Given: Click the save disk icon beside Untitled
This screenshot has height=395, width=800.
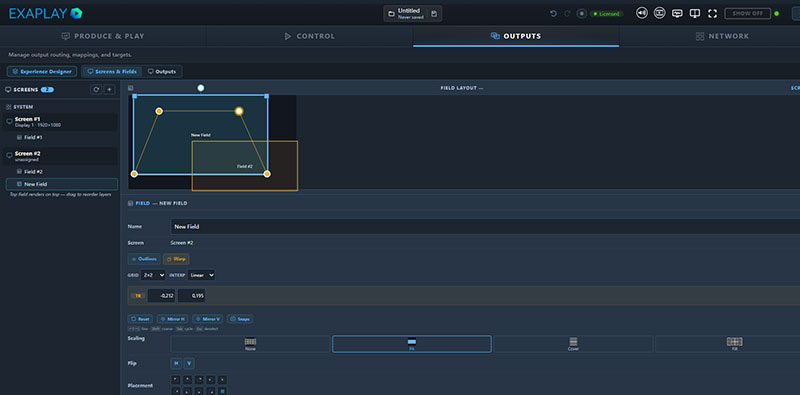Looking at the screenshot, I should click(x=434, y=14).
